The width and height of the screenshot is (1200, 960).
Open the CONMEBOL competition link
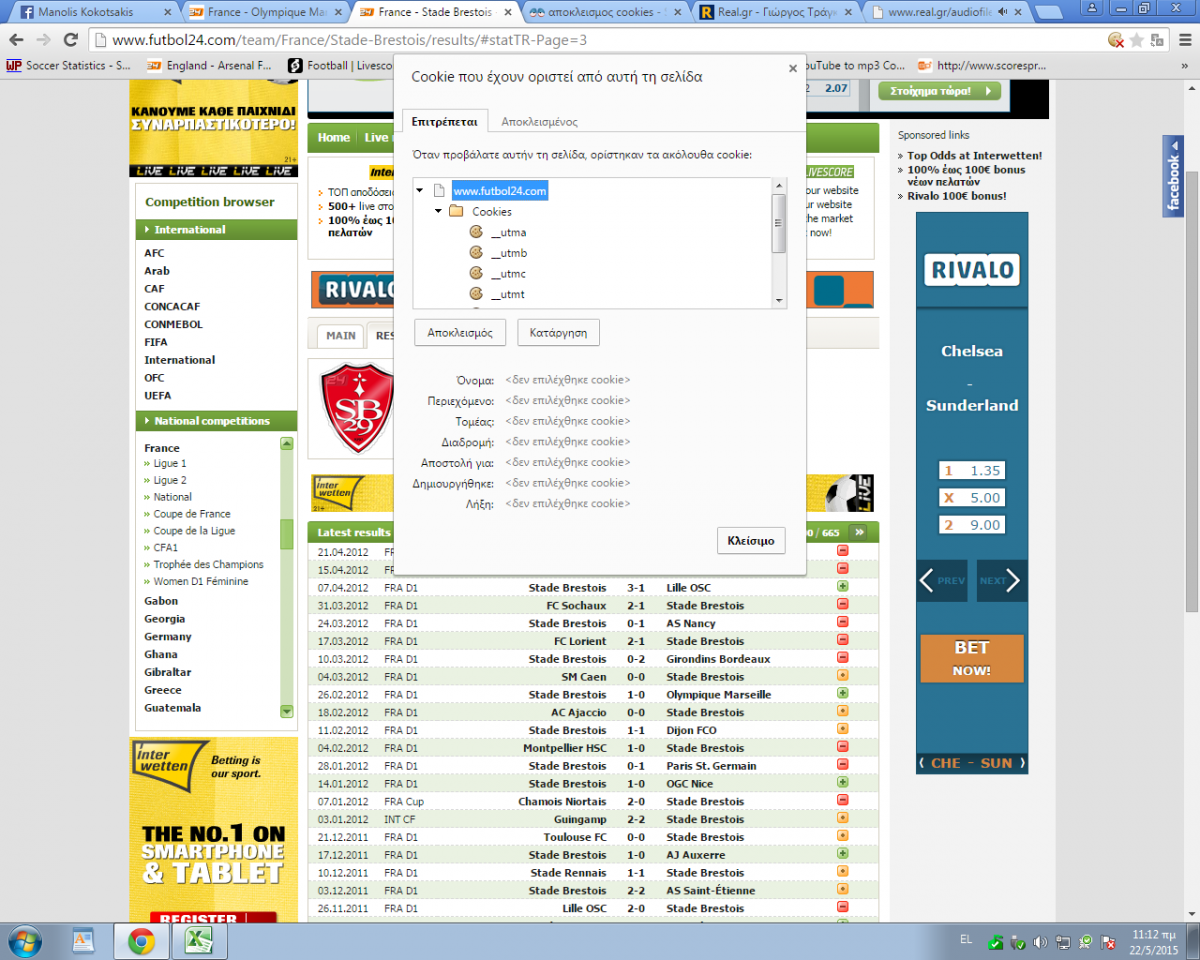[x=173, y=324]
